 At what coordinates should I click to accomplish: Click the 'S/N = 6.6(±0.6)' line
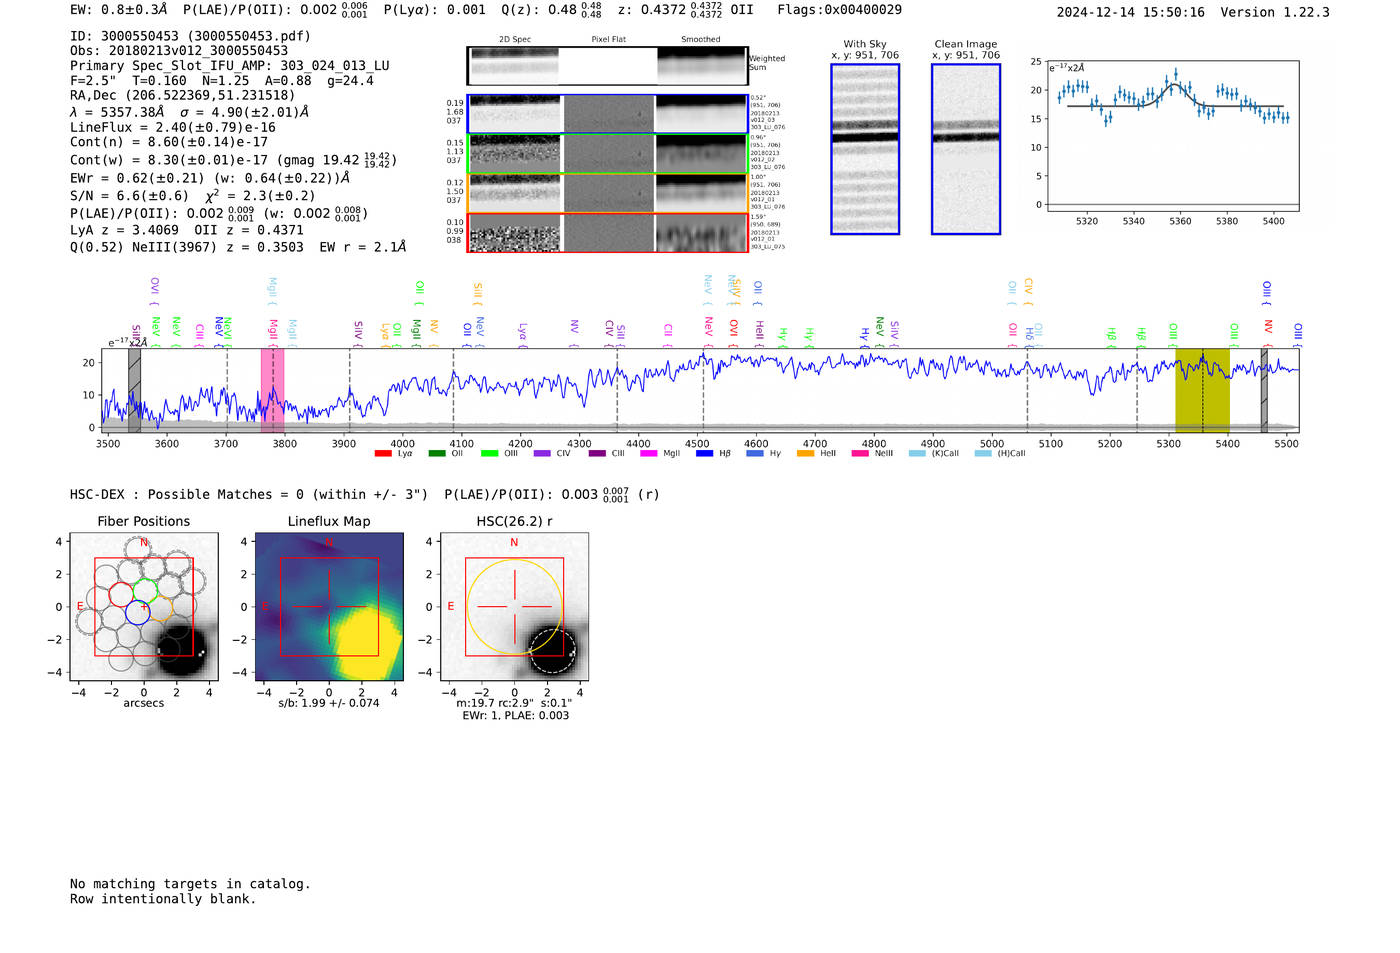coord(192,196)
